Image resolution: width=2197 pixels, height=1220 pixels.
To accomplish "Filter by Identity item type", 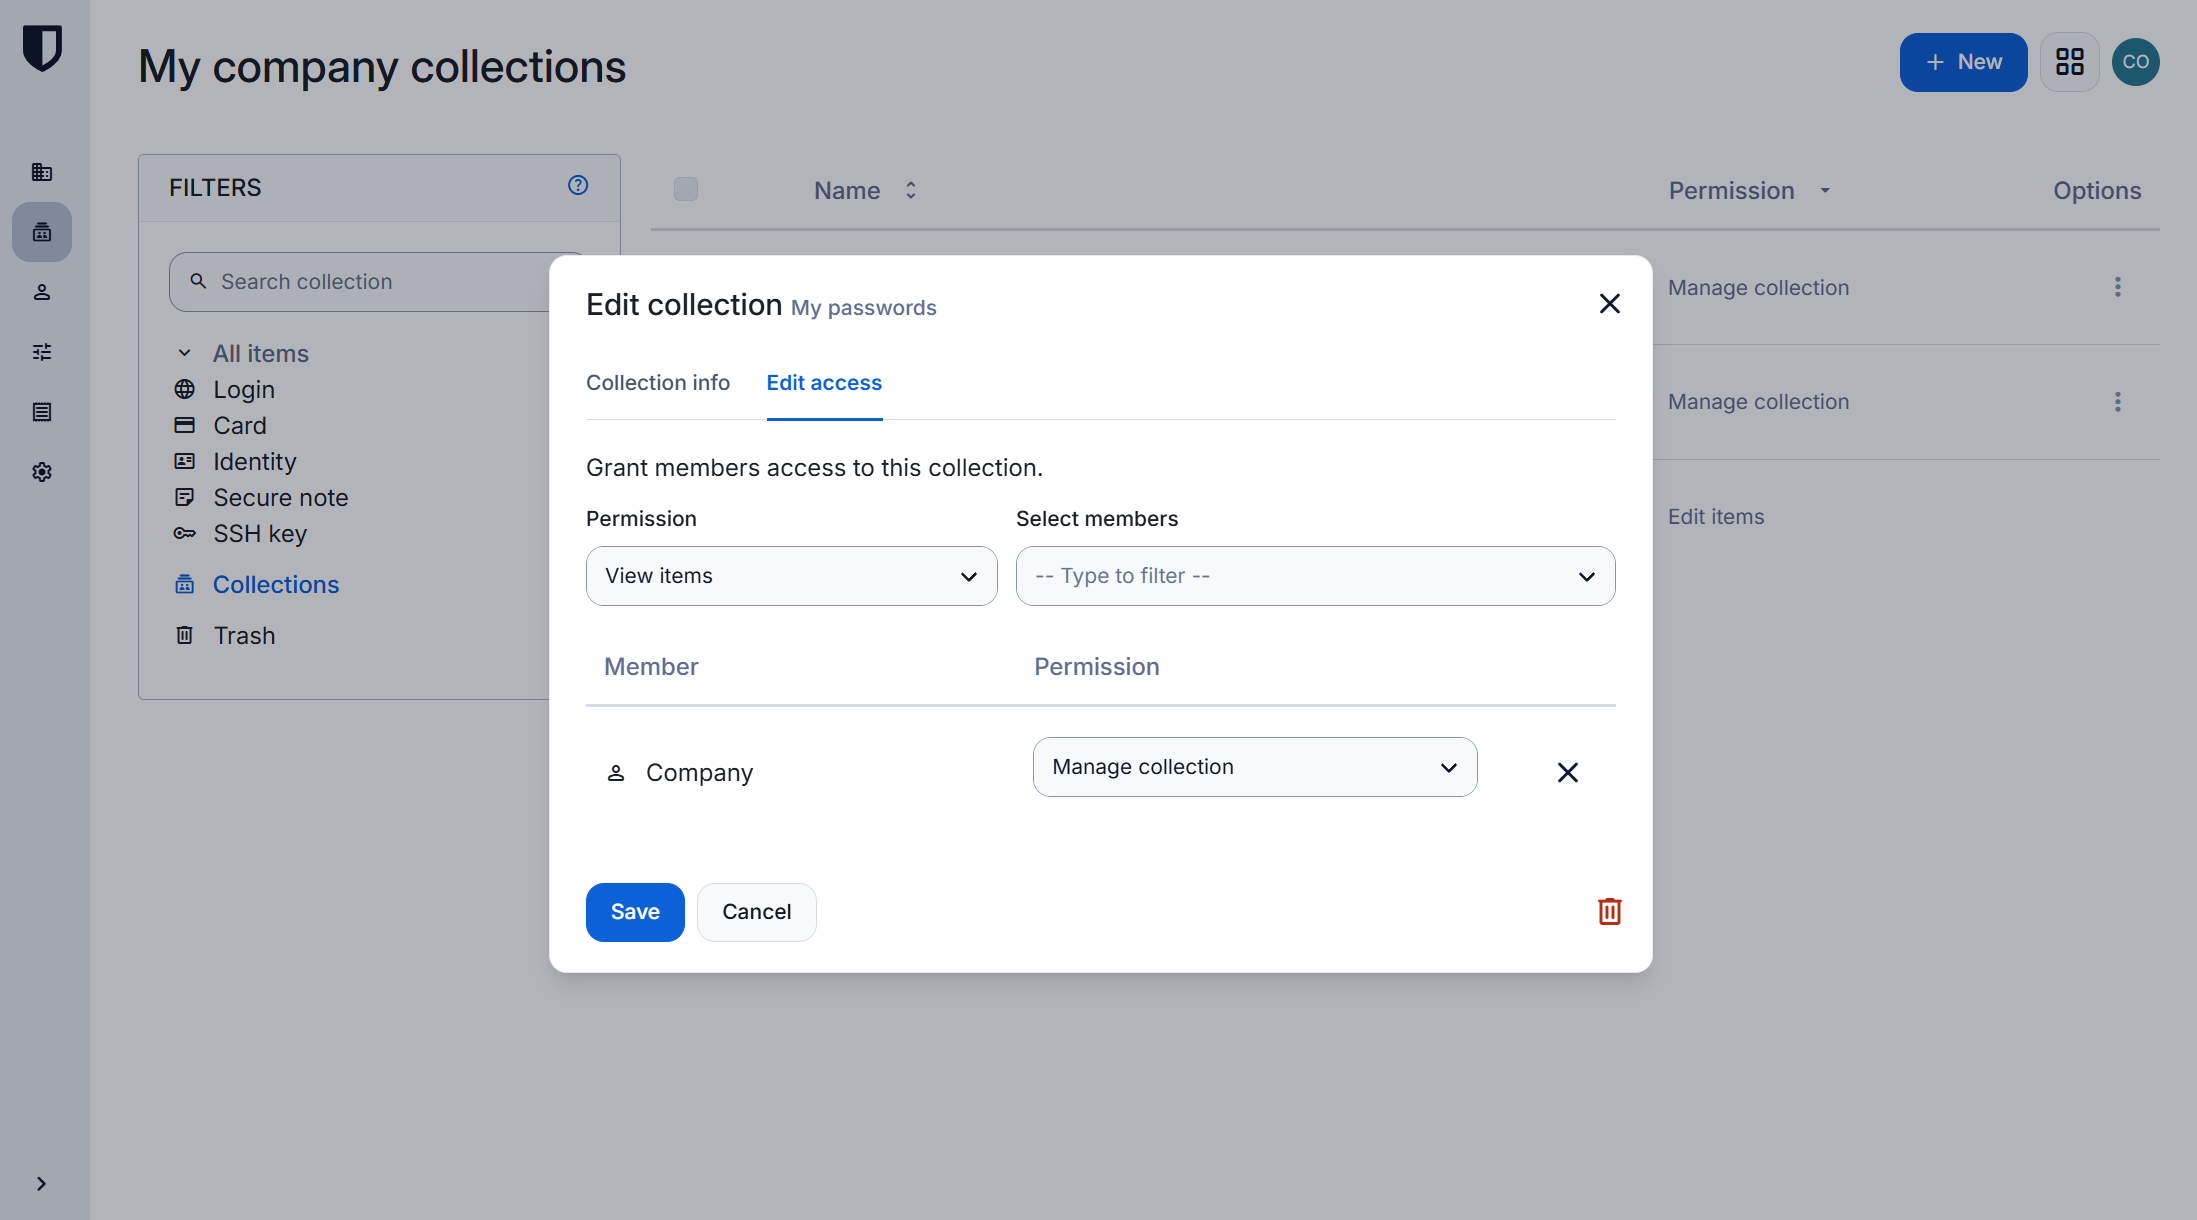I will pos(254,462).
